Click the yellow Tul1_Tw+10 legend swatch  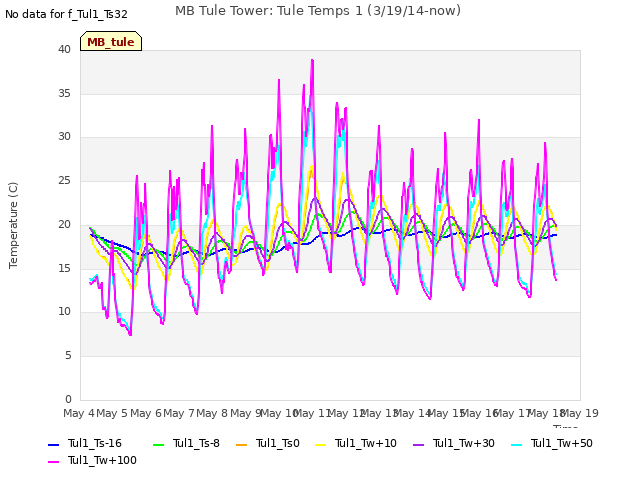tap(321, 444)
